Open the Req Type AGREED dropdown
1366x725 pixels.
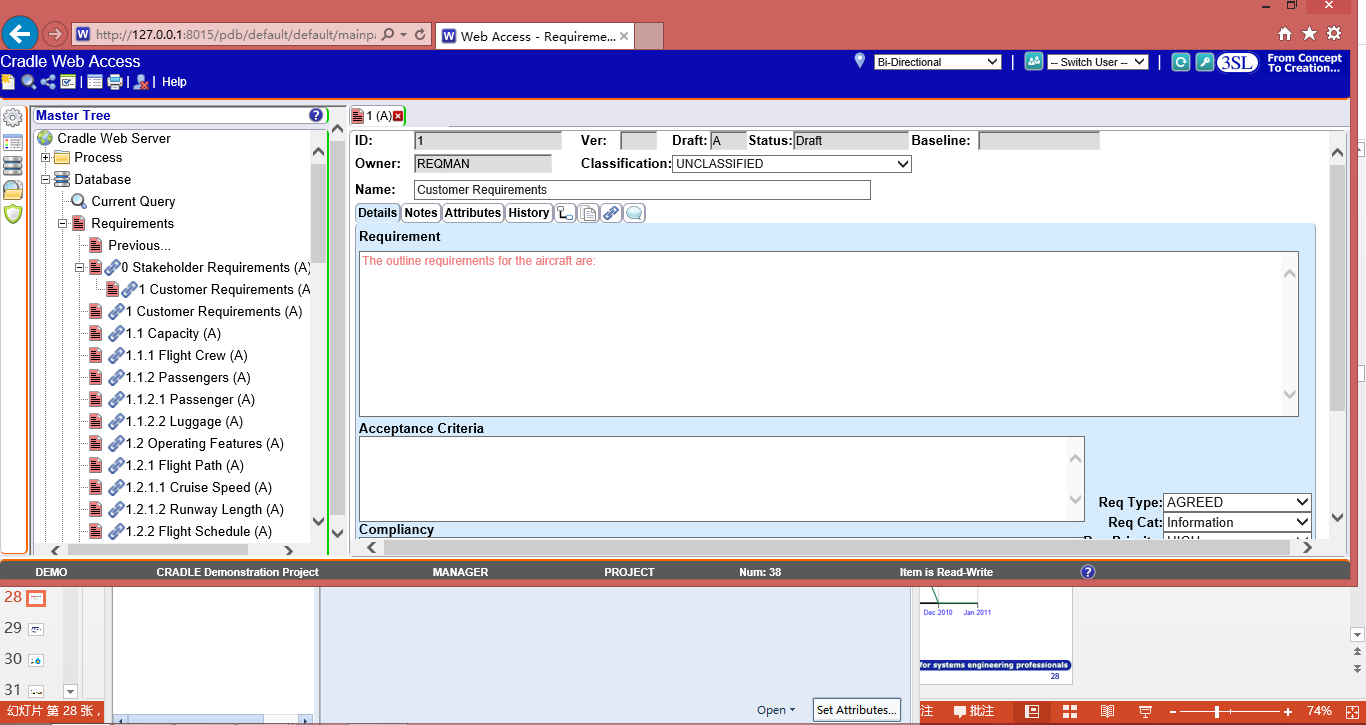coord(1238,502)
